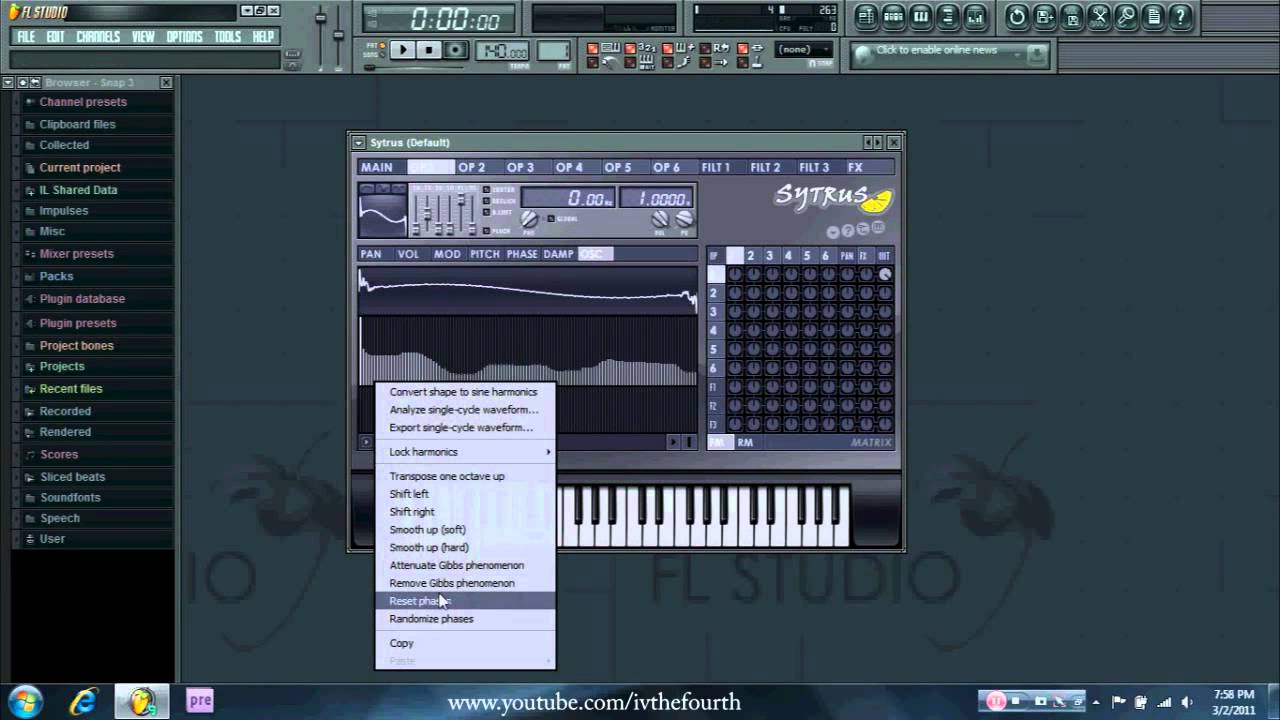Viewport: 1280px width, 720px height.
Task: Open the FILE menu
Action: 26,37
